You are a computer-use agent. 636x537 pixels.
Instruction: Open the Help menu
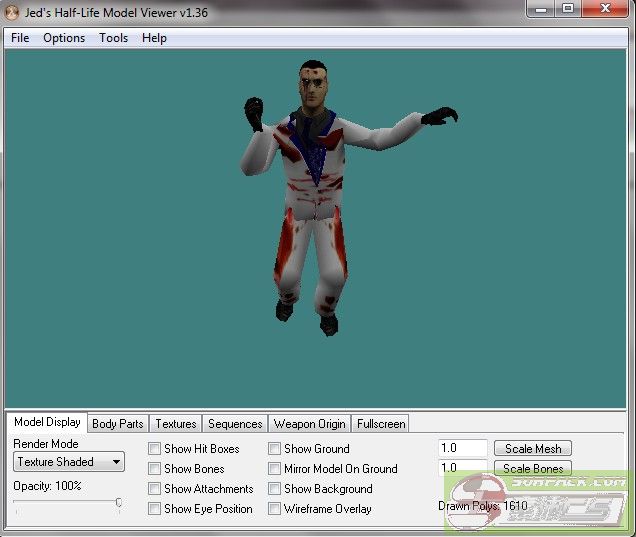[154, 38]
